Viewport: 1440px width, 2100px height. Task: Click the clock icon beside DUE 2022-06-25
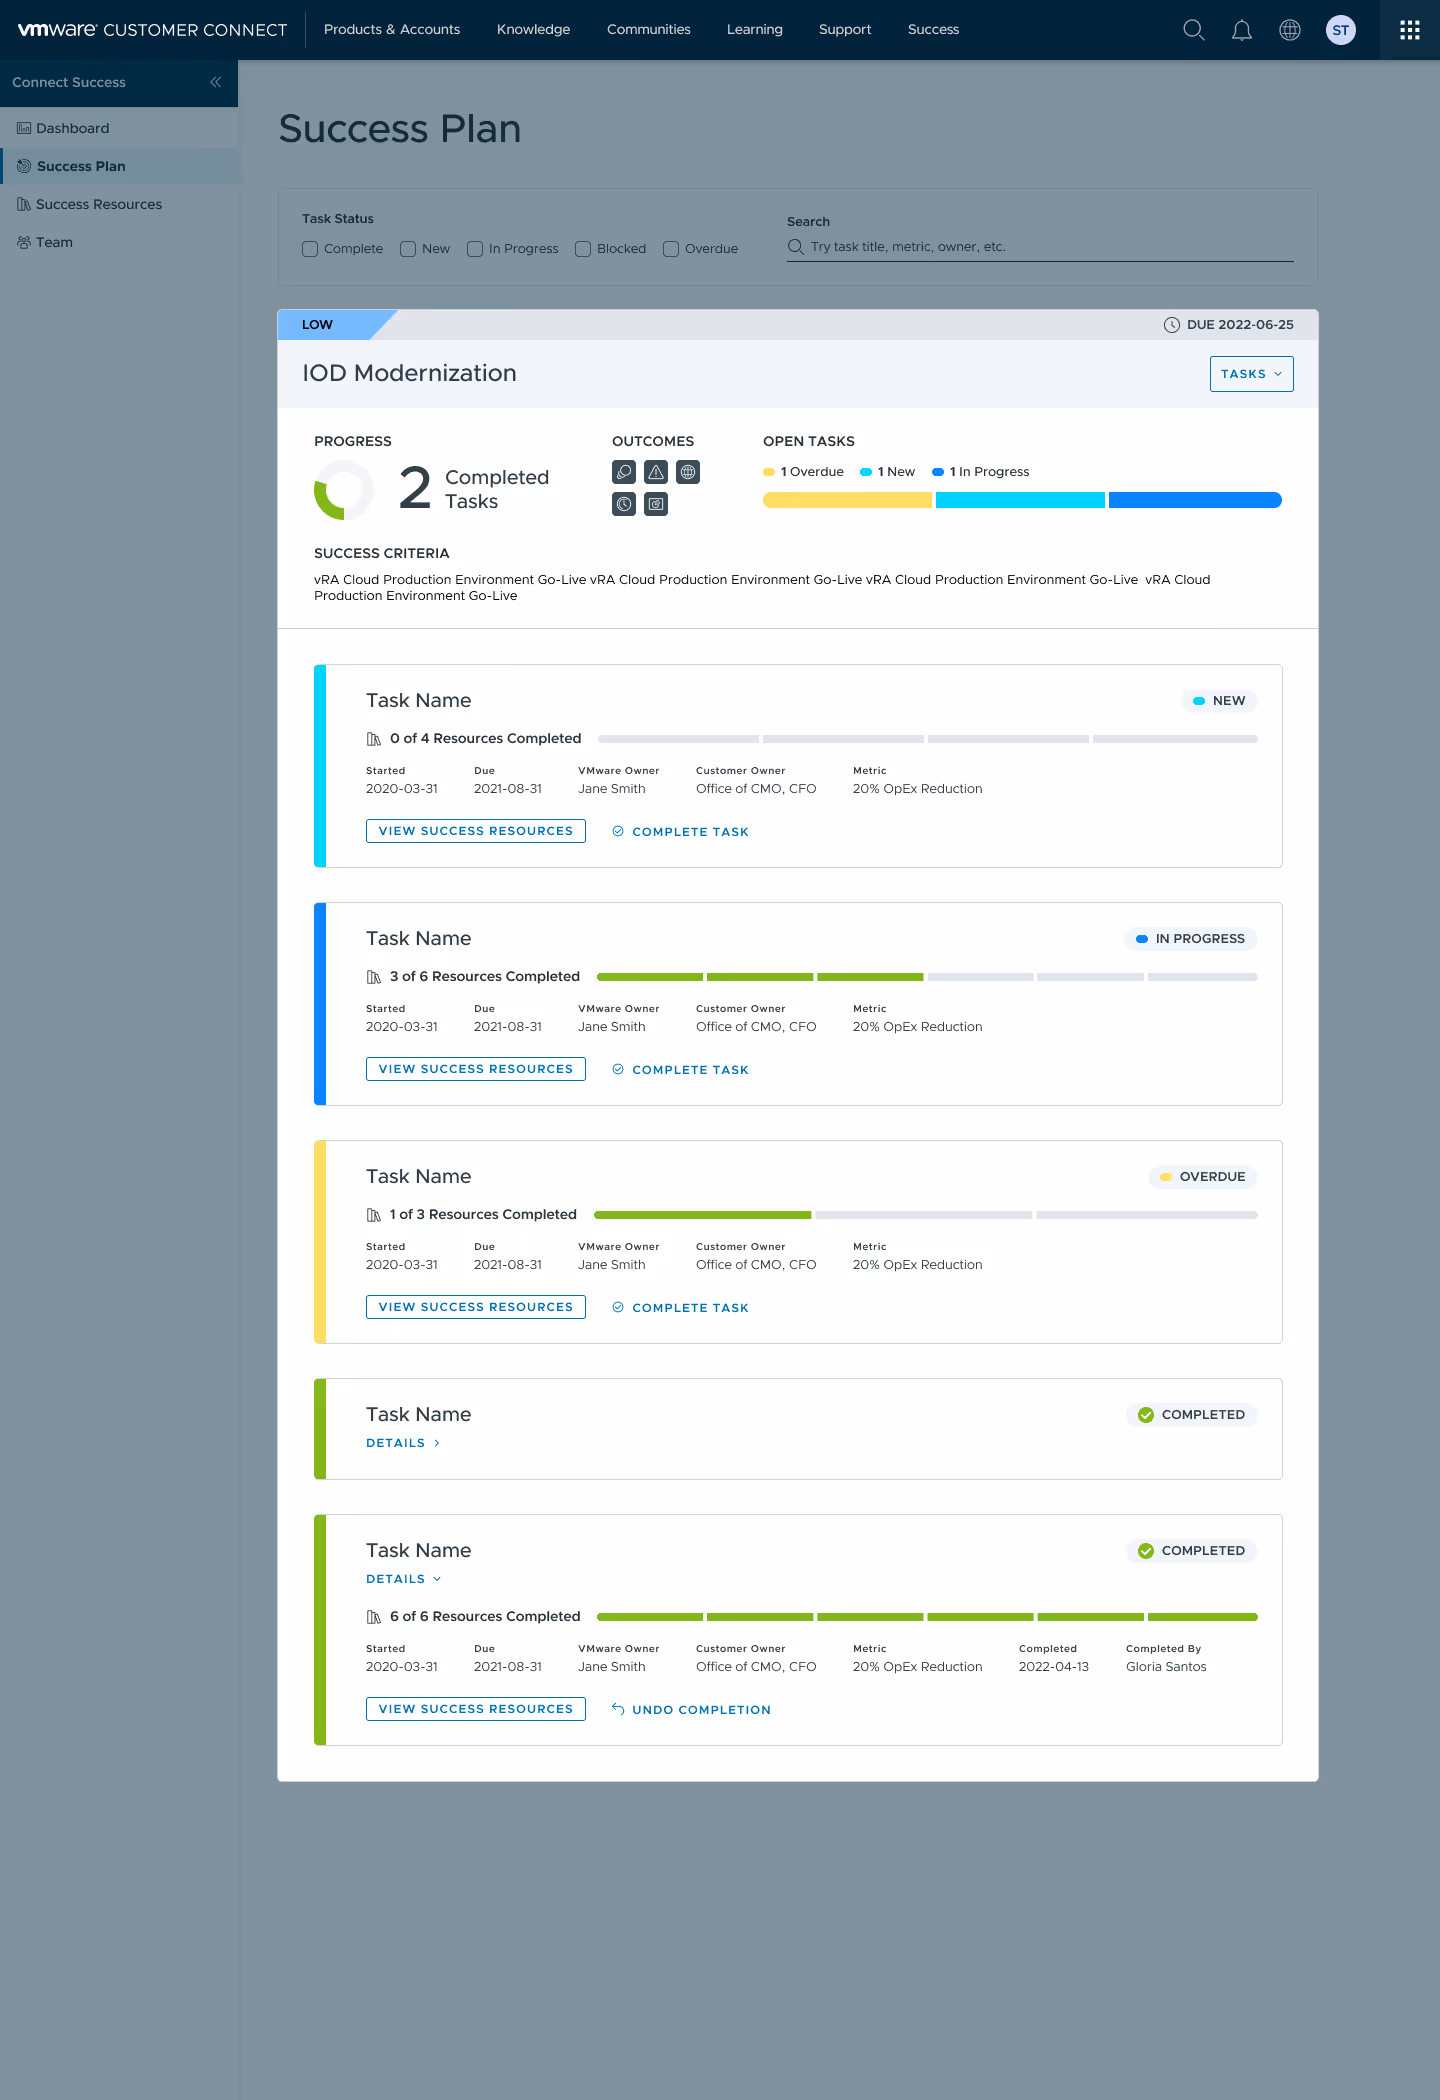[x=1172, y=325]
